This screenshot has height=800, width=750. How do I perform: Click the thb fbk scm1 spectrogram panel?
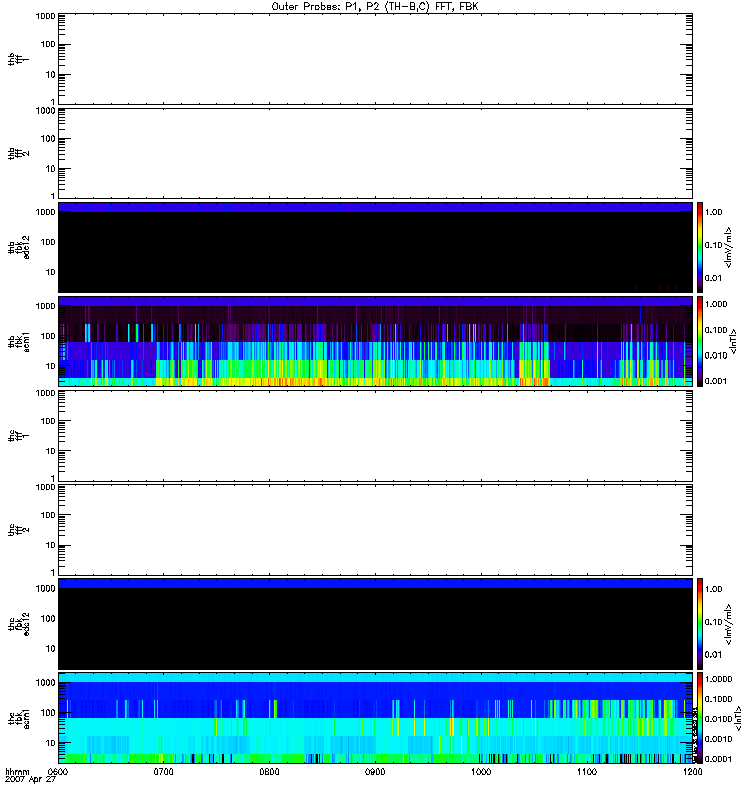click(375, 341)
